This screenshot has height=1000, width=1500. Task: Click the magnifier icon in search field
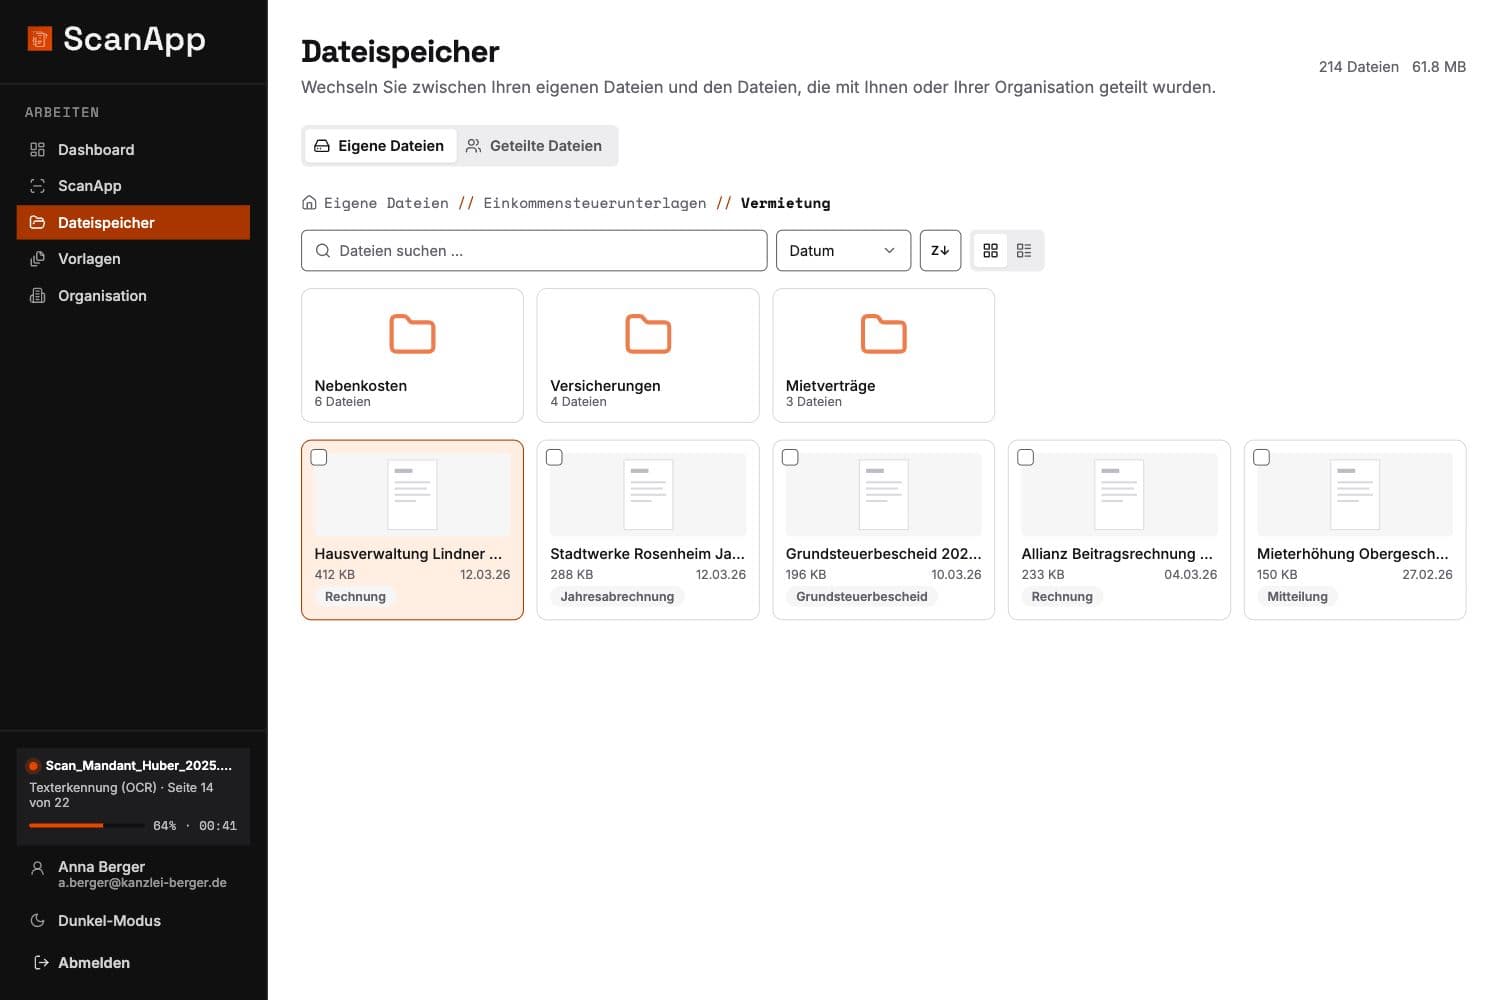323,251
